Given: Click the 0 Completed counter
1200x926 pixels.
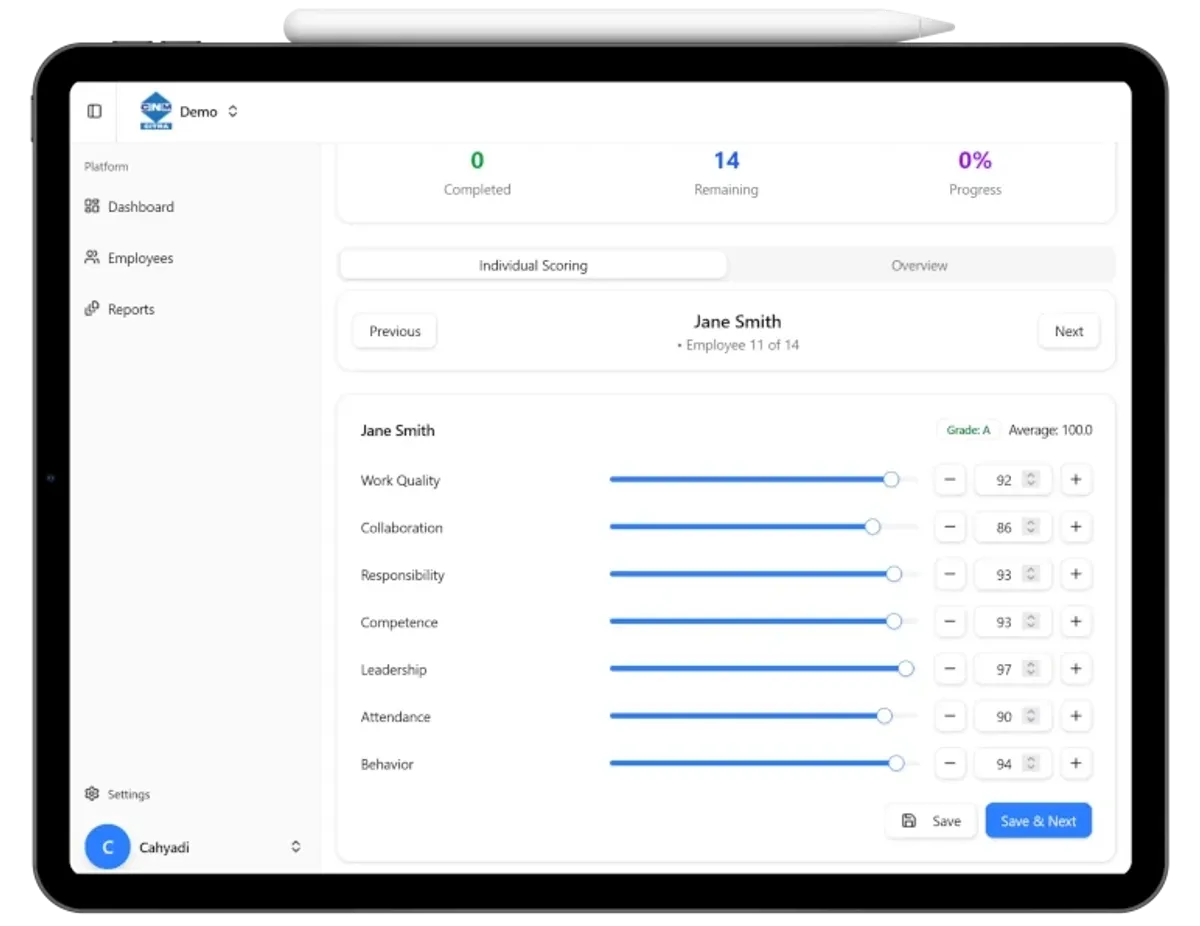Looking at the screenshot, I should coord(477,173).
